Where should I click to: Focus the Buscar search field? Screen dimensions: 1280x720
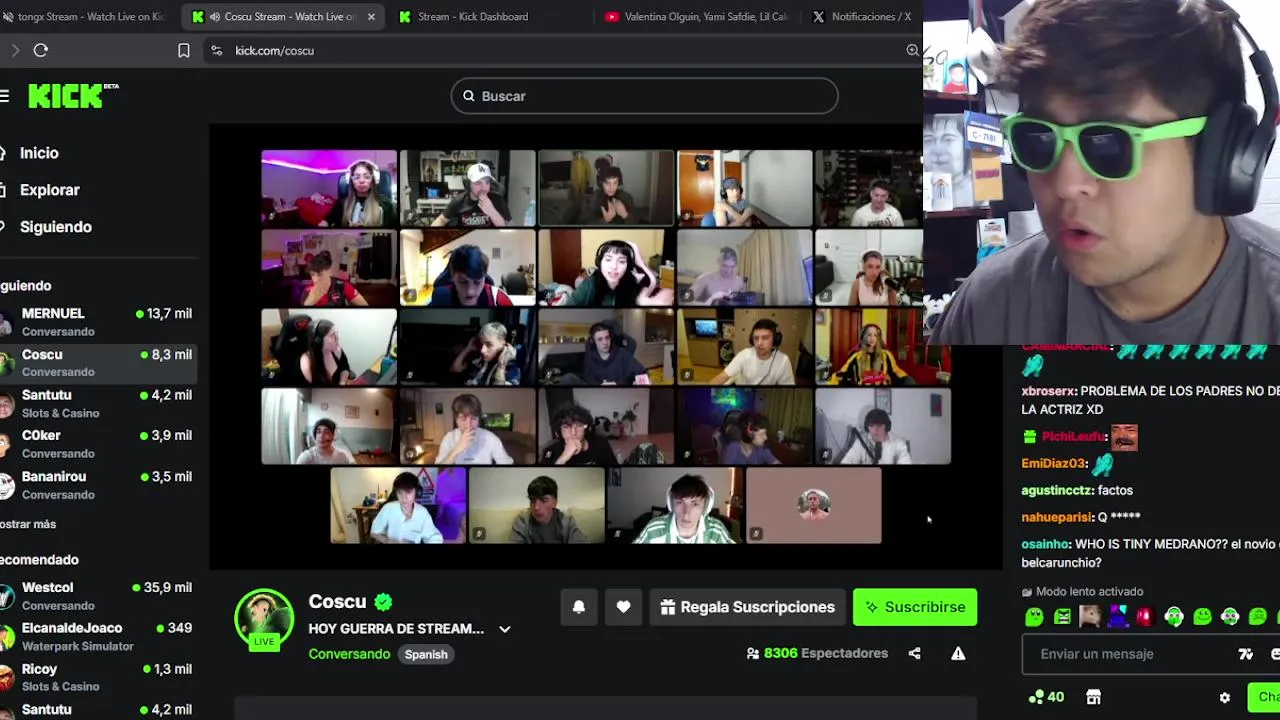[x=644, y=96]
